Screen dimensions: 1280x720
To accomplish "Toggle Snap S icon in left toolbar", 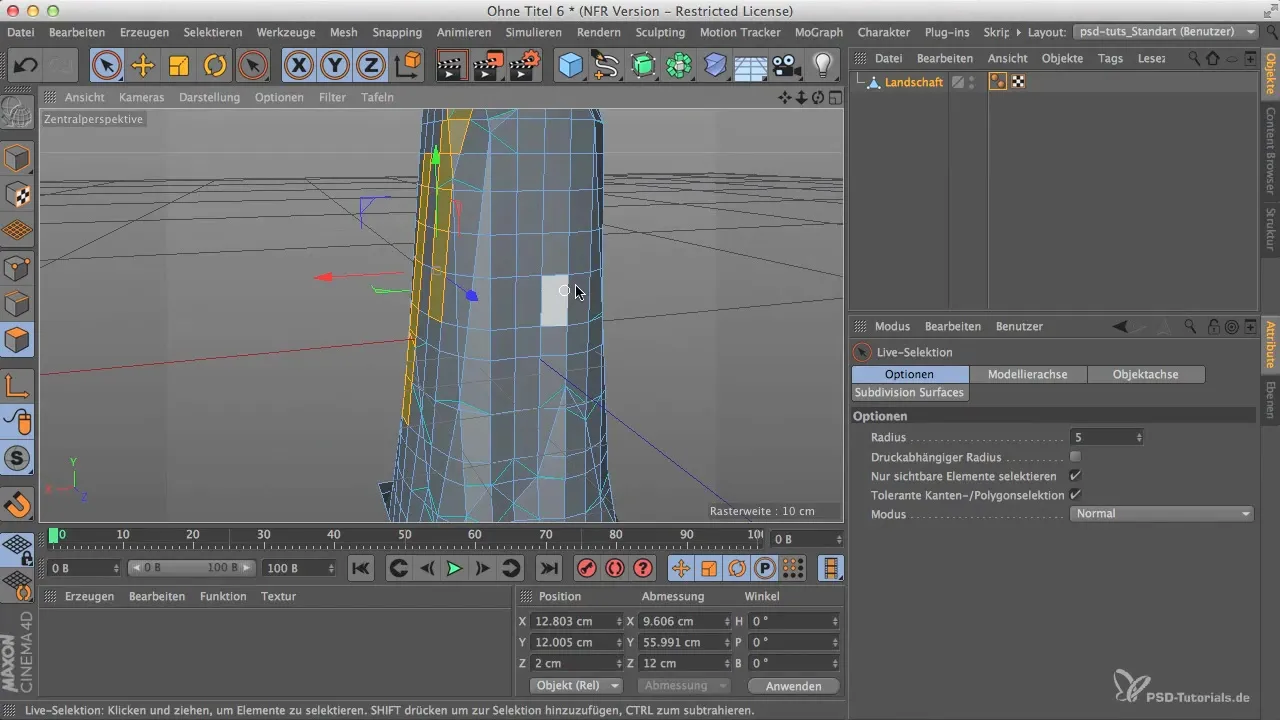I will (x=18, y=459).
